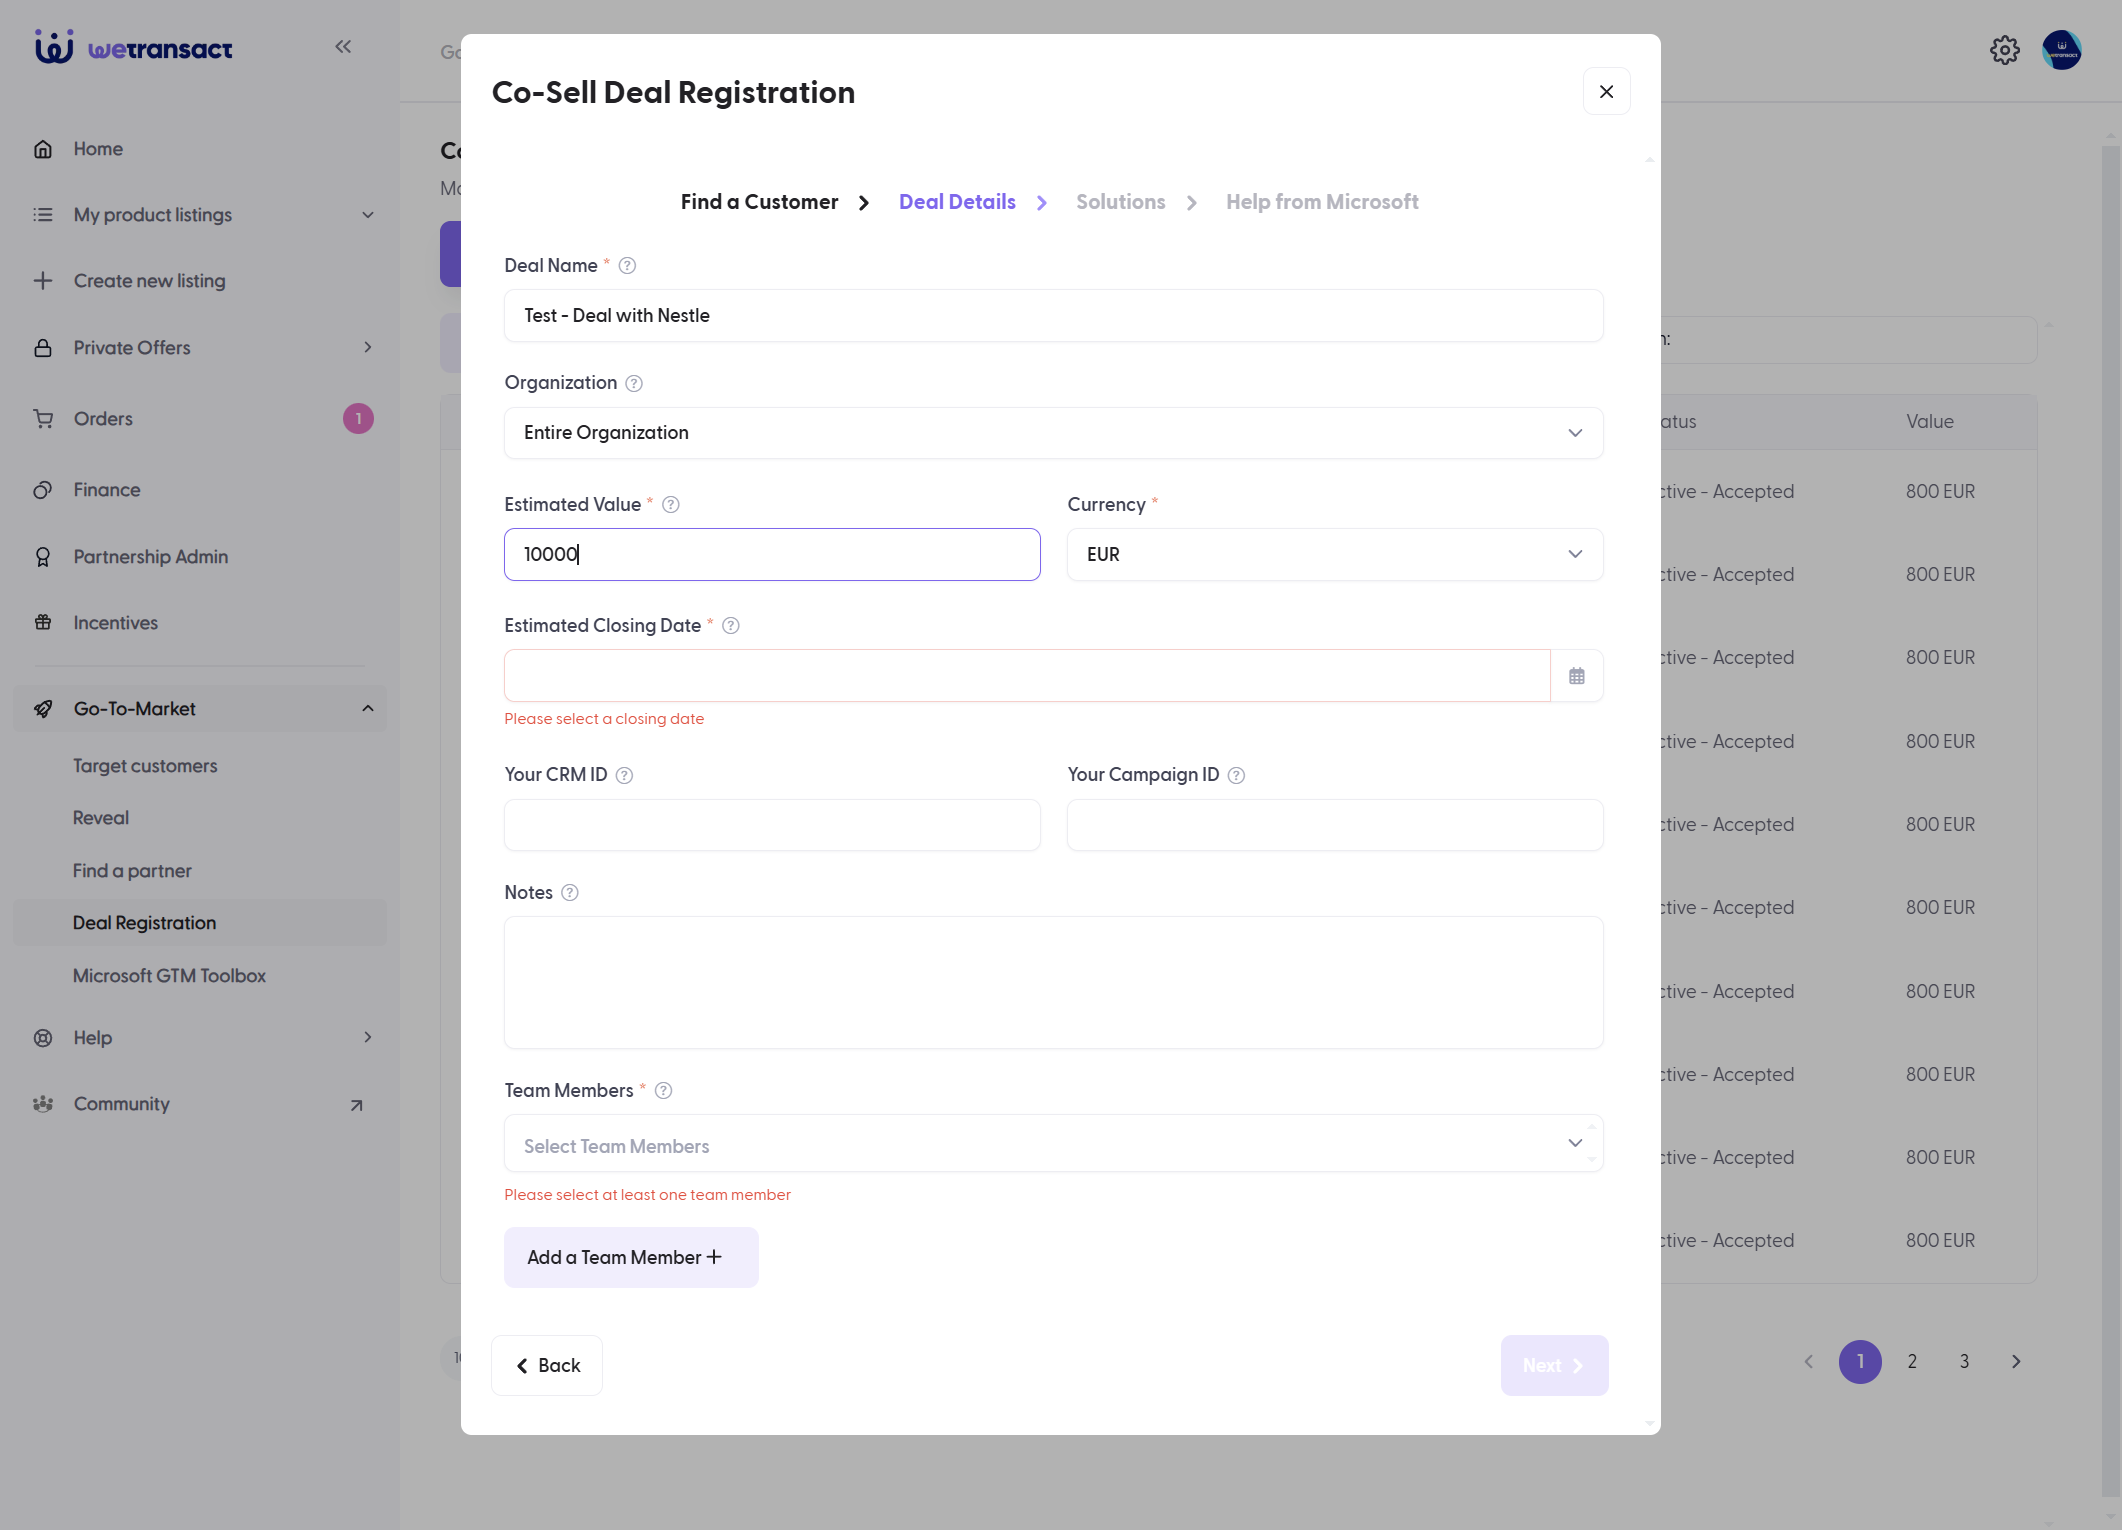Open settings via the gear icon
Viewport: 2122px width, 1530px height.
pos(2004,50)
